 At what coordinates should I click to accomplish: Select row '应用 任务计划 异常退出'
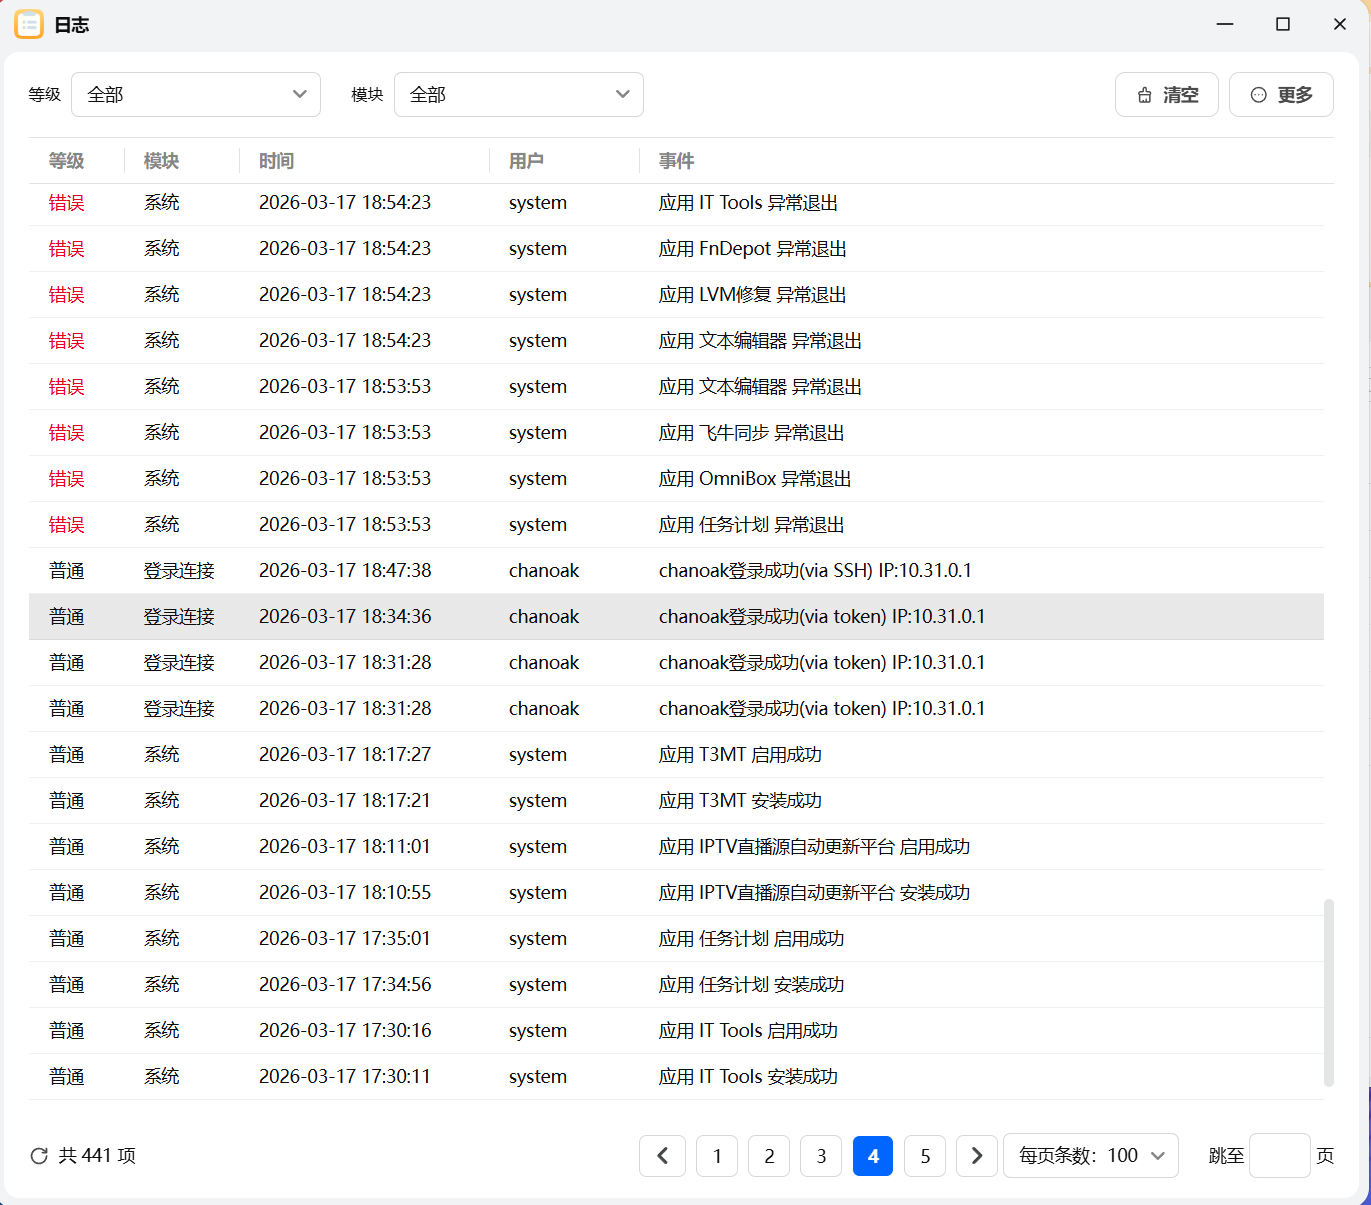tap(676, 525)
